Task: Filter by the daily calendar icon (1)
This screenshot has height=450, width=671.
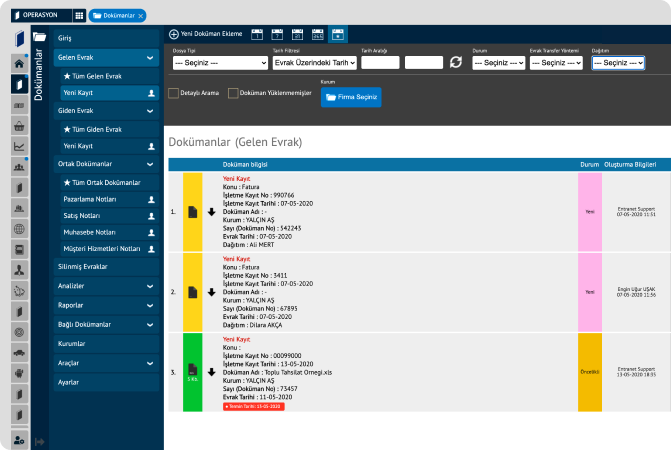Action: coord(257,34)
